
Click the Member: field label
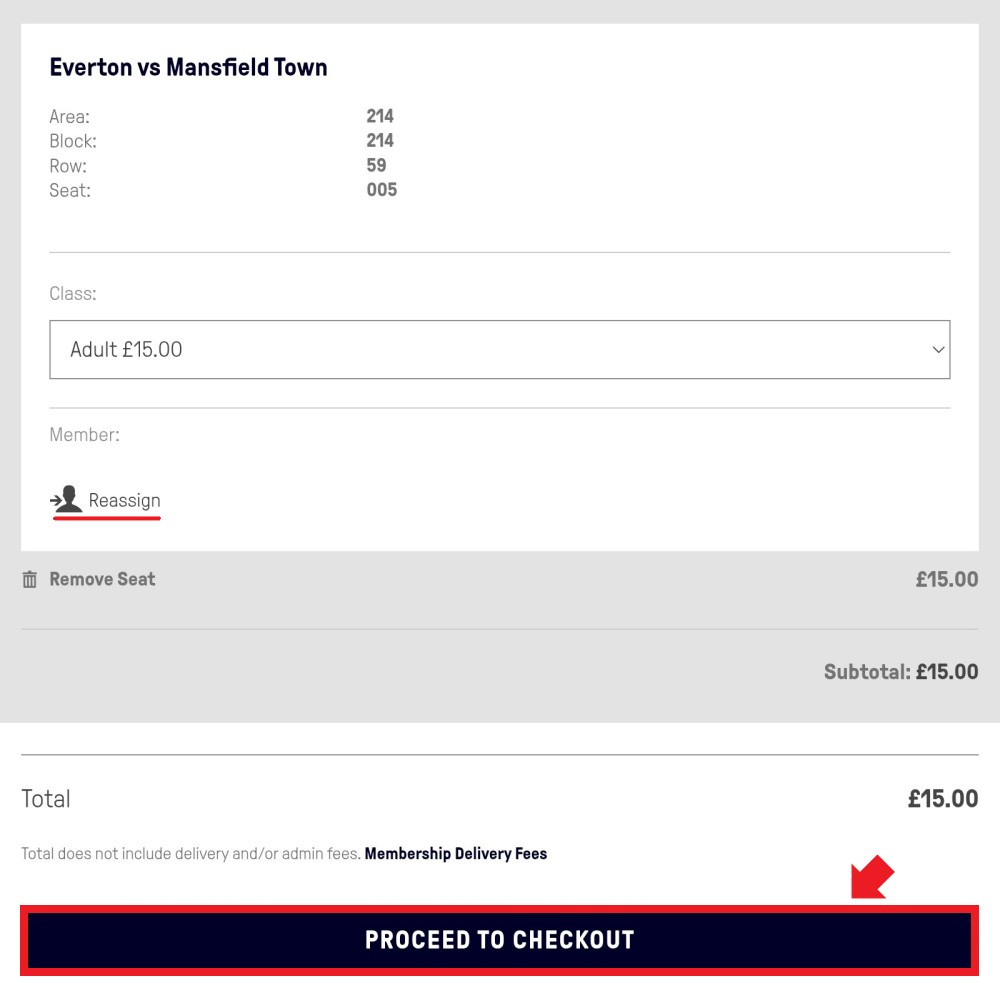pos(84,435)
